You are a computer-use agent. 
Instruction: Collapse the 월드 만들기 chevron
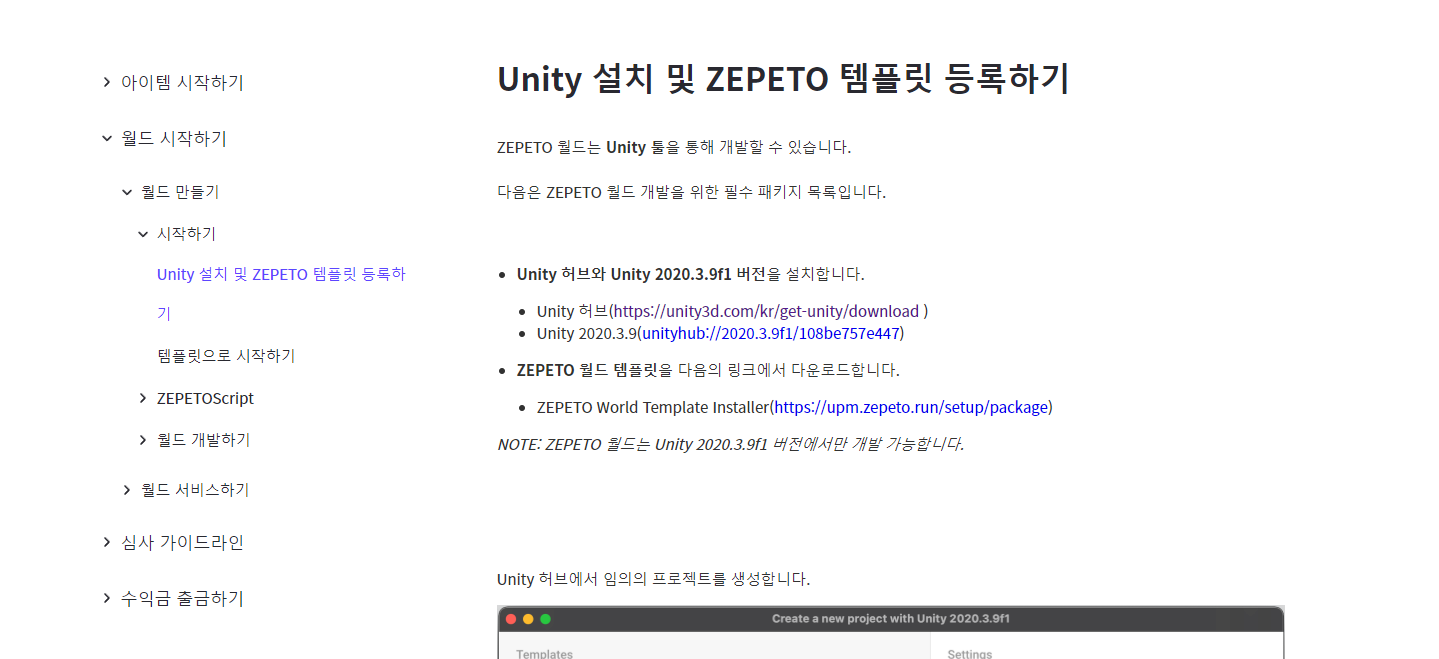pyautogui.click(x=127, y=192)
